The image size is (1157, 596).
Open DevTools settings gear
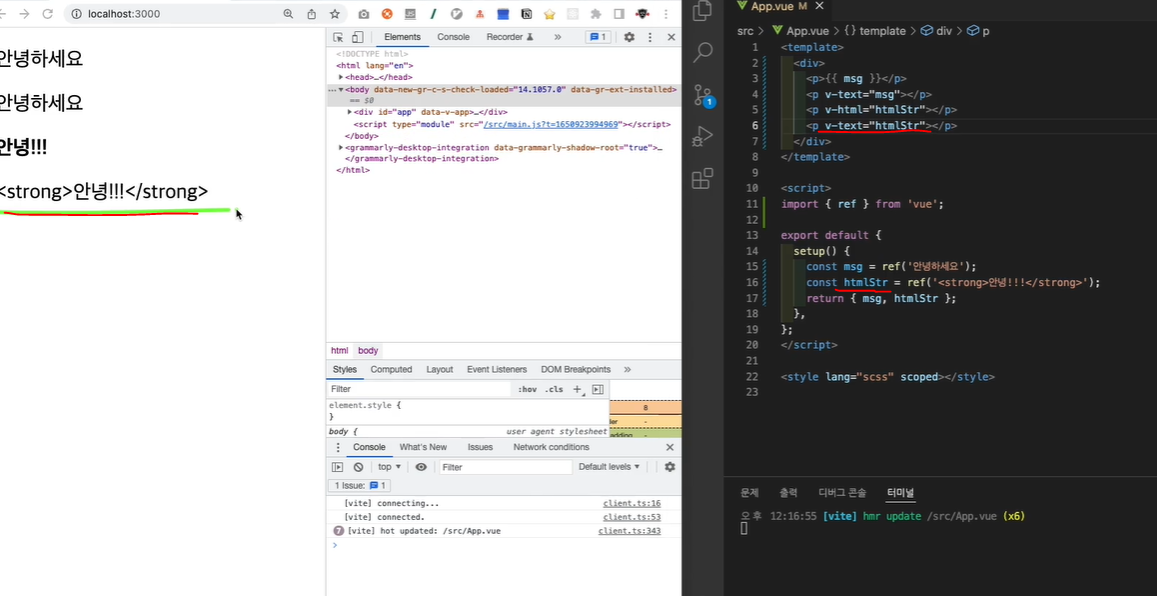629,37
